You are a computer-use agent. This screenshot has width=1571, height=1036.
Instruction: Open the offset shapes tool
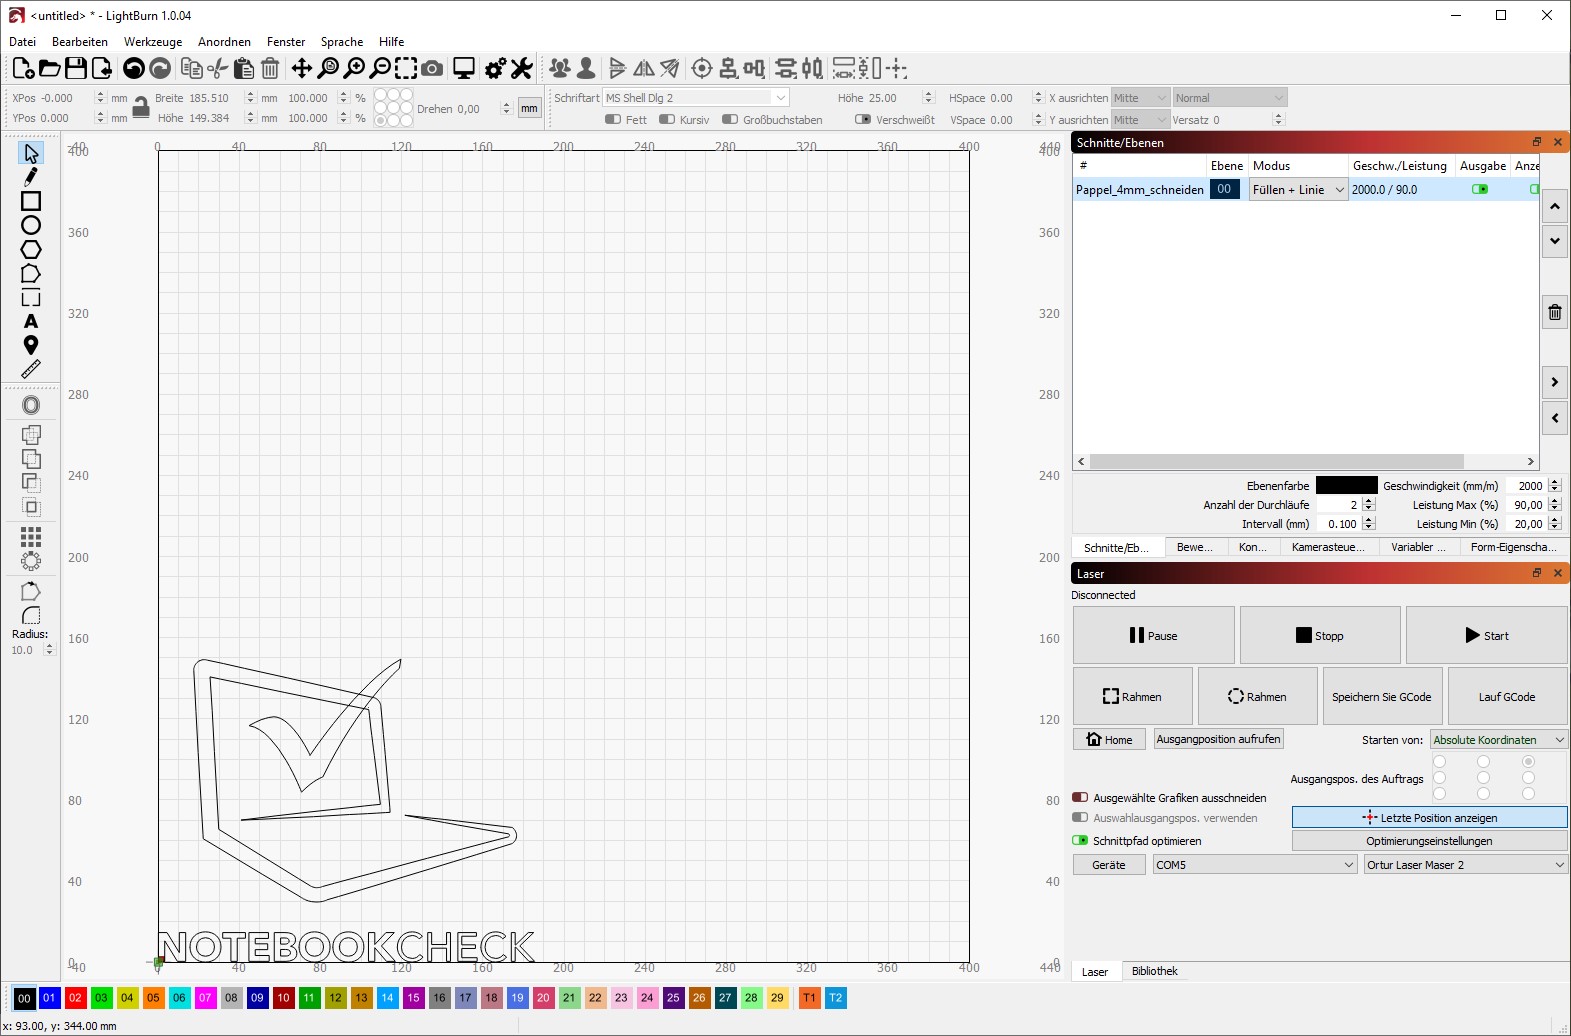pos(31,405)
